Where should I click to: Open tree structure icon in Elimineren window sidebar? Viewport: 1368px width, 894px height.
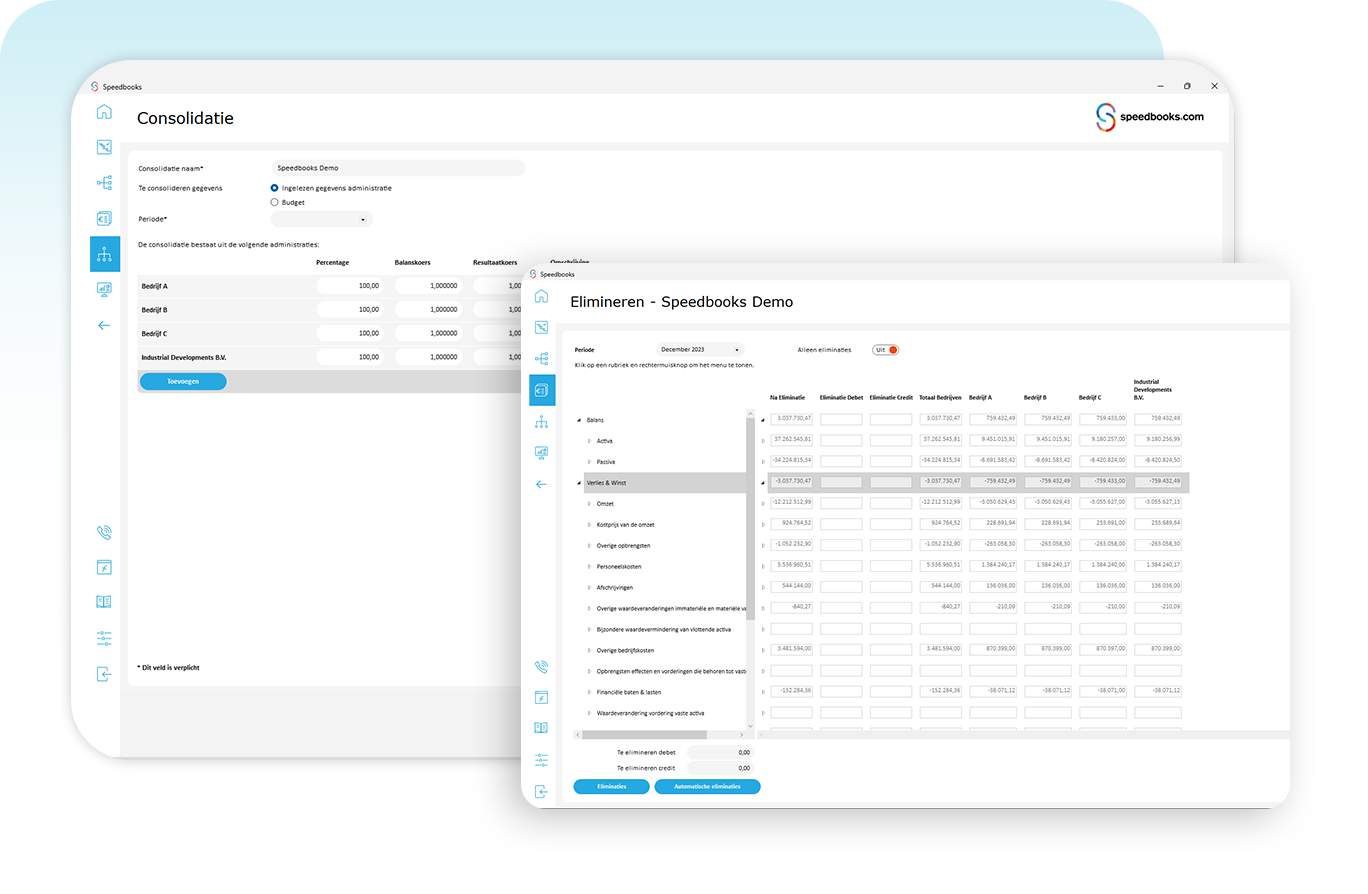(541, 358)
